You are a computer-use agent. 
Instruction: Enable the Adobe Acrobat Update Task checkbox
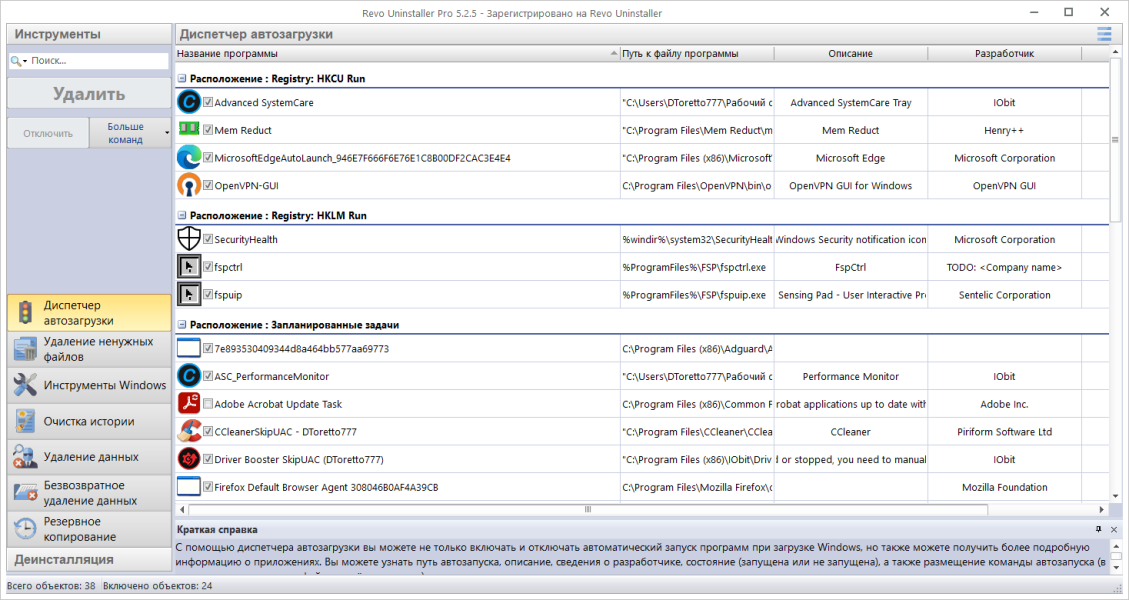[208, 403]
